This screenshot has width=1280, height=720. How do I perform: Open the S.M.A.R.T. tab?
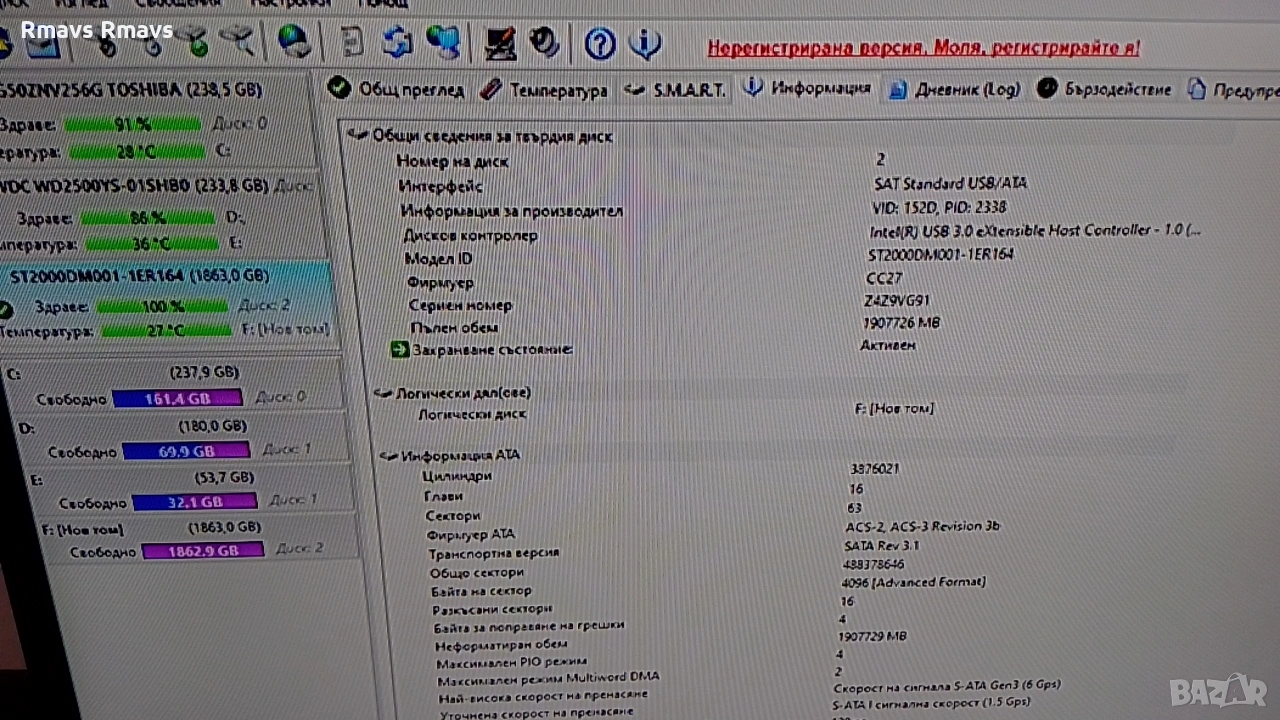[677, 90]
